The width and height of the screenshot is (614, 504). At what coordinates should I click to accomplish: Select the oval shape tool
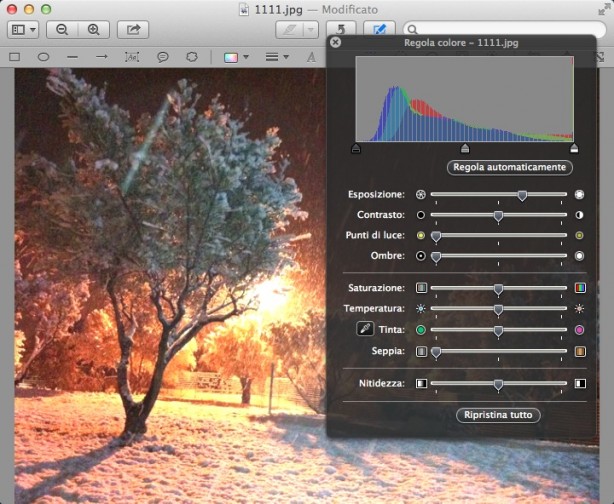[44, 57]
